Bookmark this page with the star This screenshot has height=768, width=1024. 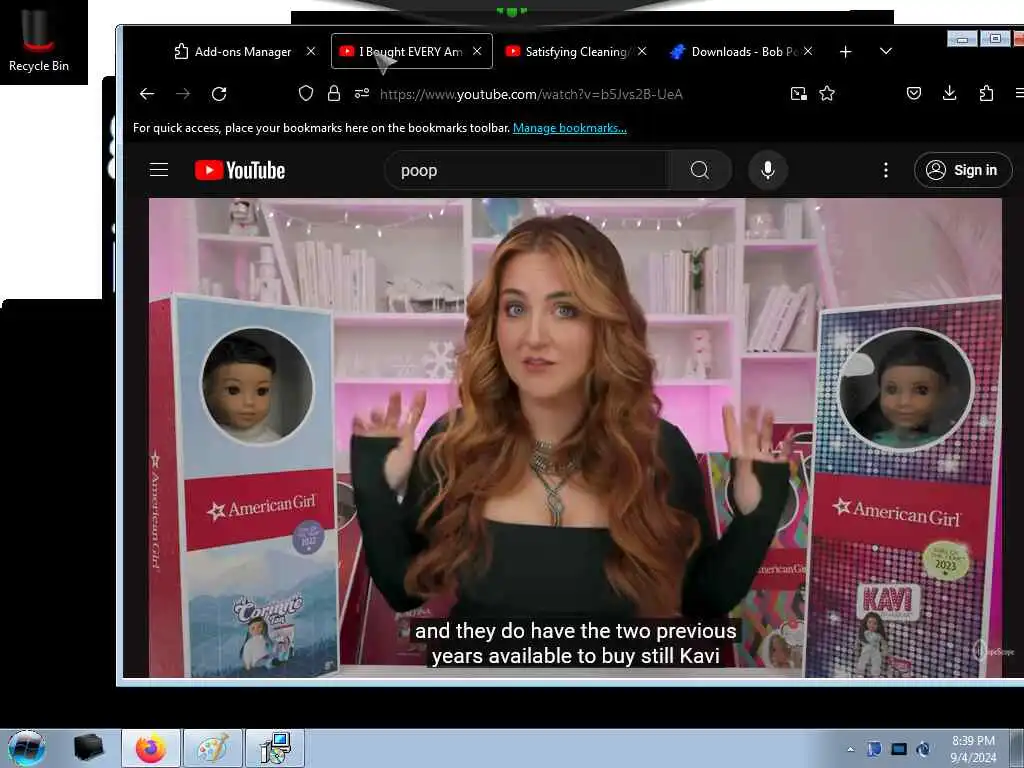827,93
